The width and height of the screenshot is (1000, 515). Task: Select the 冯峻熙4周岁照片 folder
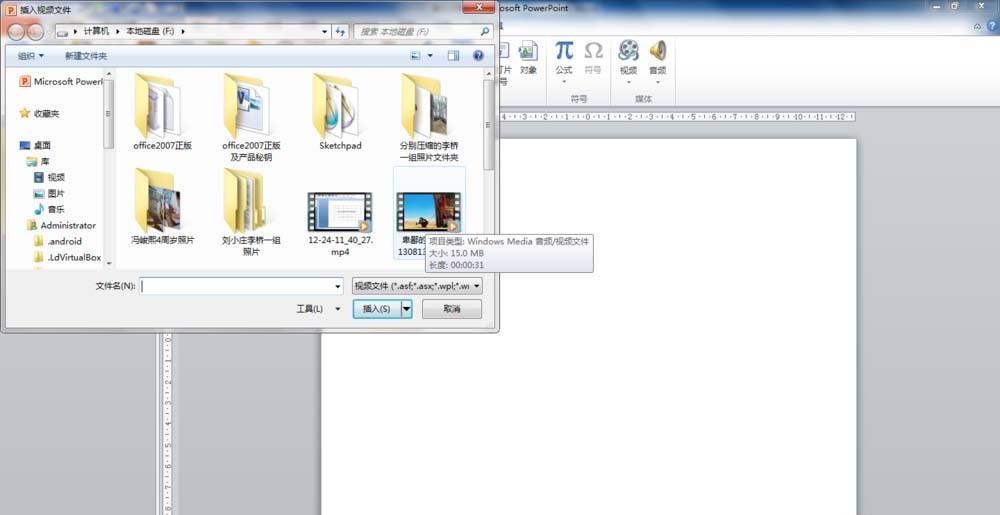pos(162,207)
